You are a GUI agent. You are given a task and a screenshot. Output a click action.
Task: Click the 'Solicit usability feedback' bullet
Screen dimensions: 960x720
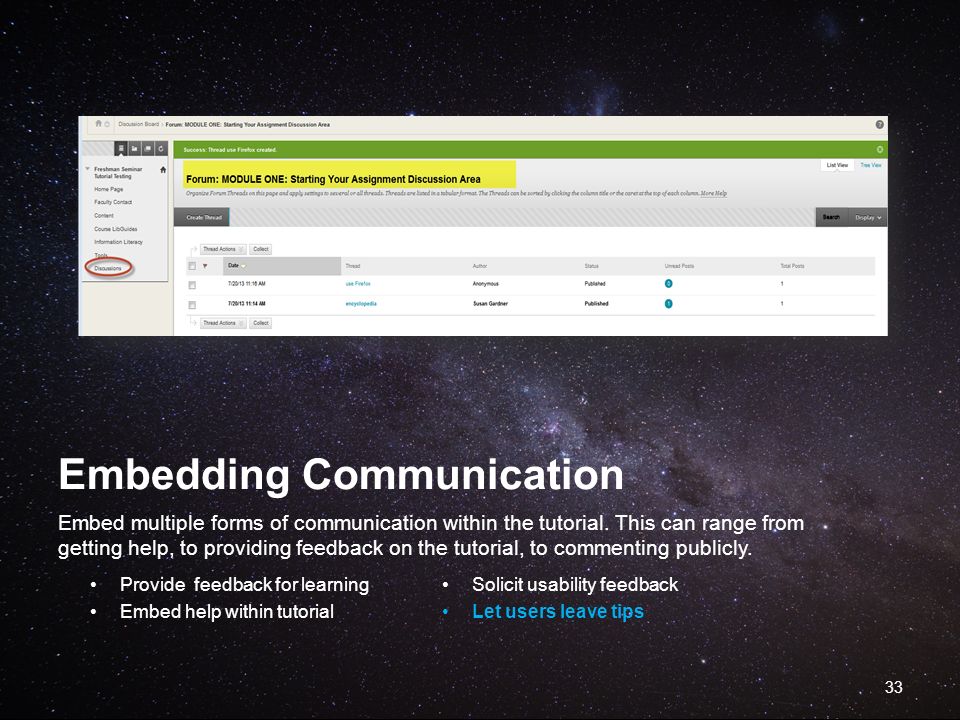(x=575, y=585)
